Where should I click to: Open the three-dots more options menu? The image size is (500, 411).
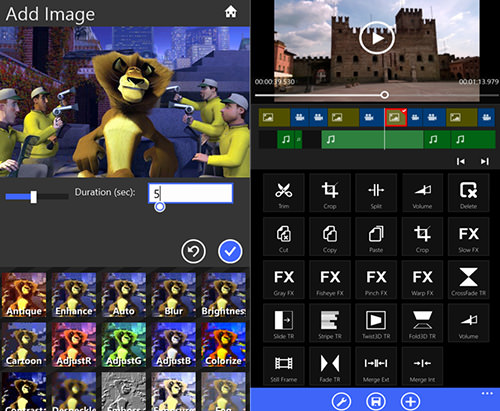[487, 394]
